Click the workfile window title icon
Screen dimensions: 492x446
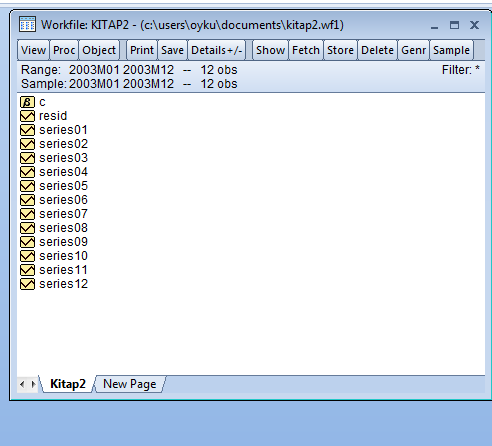(x=27, y=24)
